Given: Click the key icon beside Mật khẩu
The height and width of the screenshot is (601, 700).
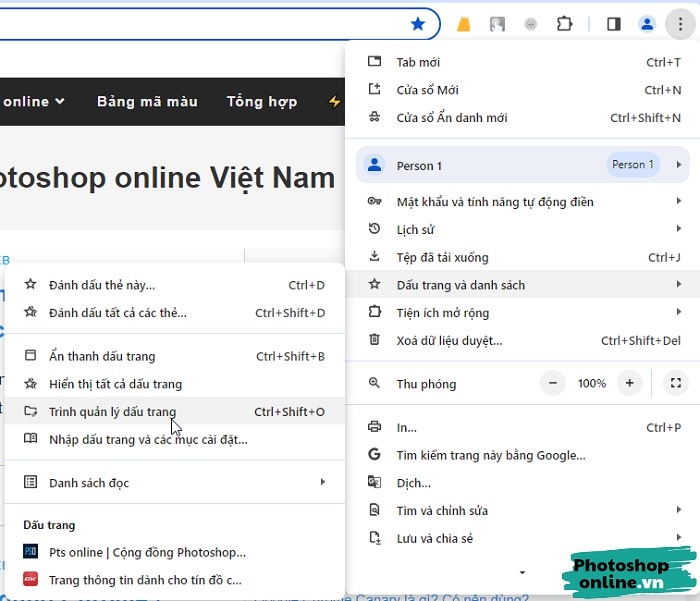Looking at the screenshot, I should pos(374,201).
